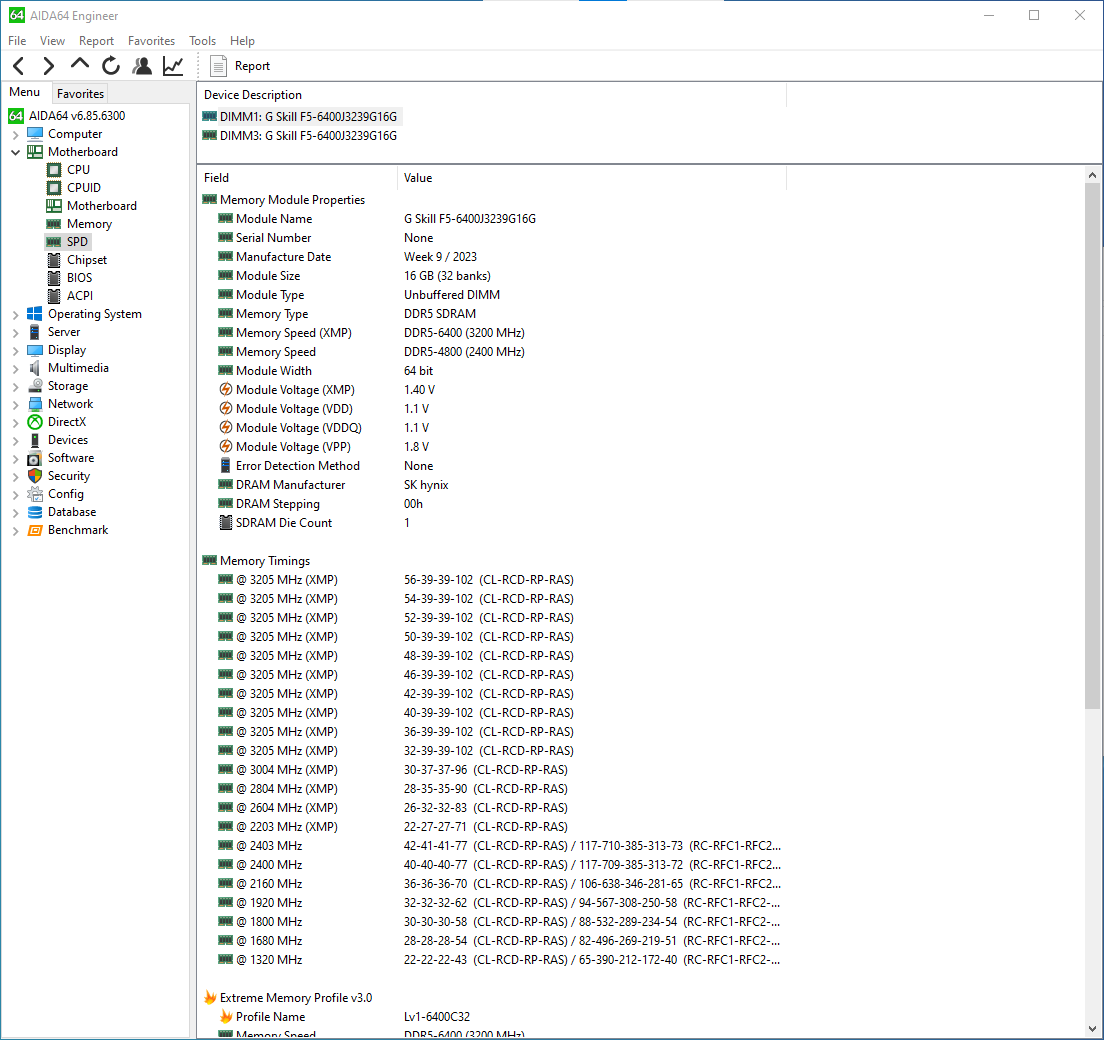
Task: Click the Multimedia speaker icon
Action: [34, 368]
